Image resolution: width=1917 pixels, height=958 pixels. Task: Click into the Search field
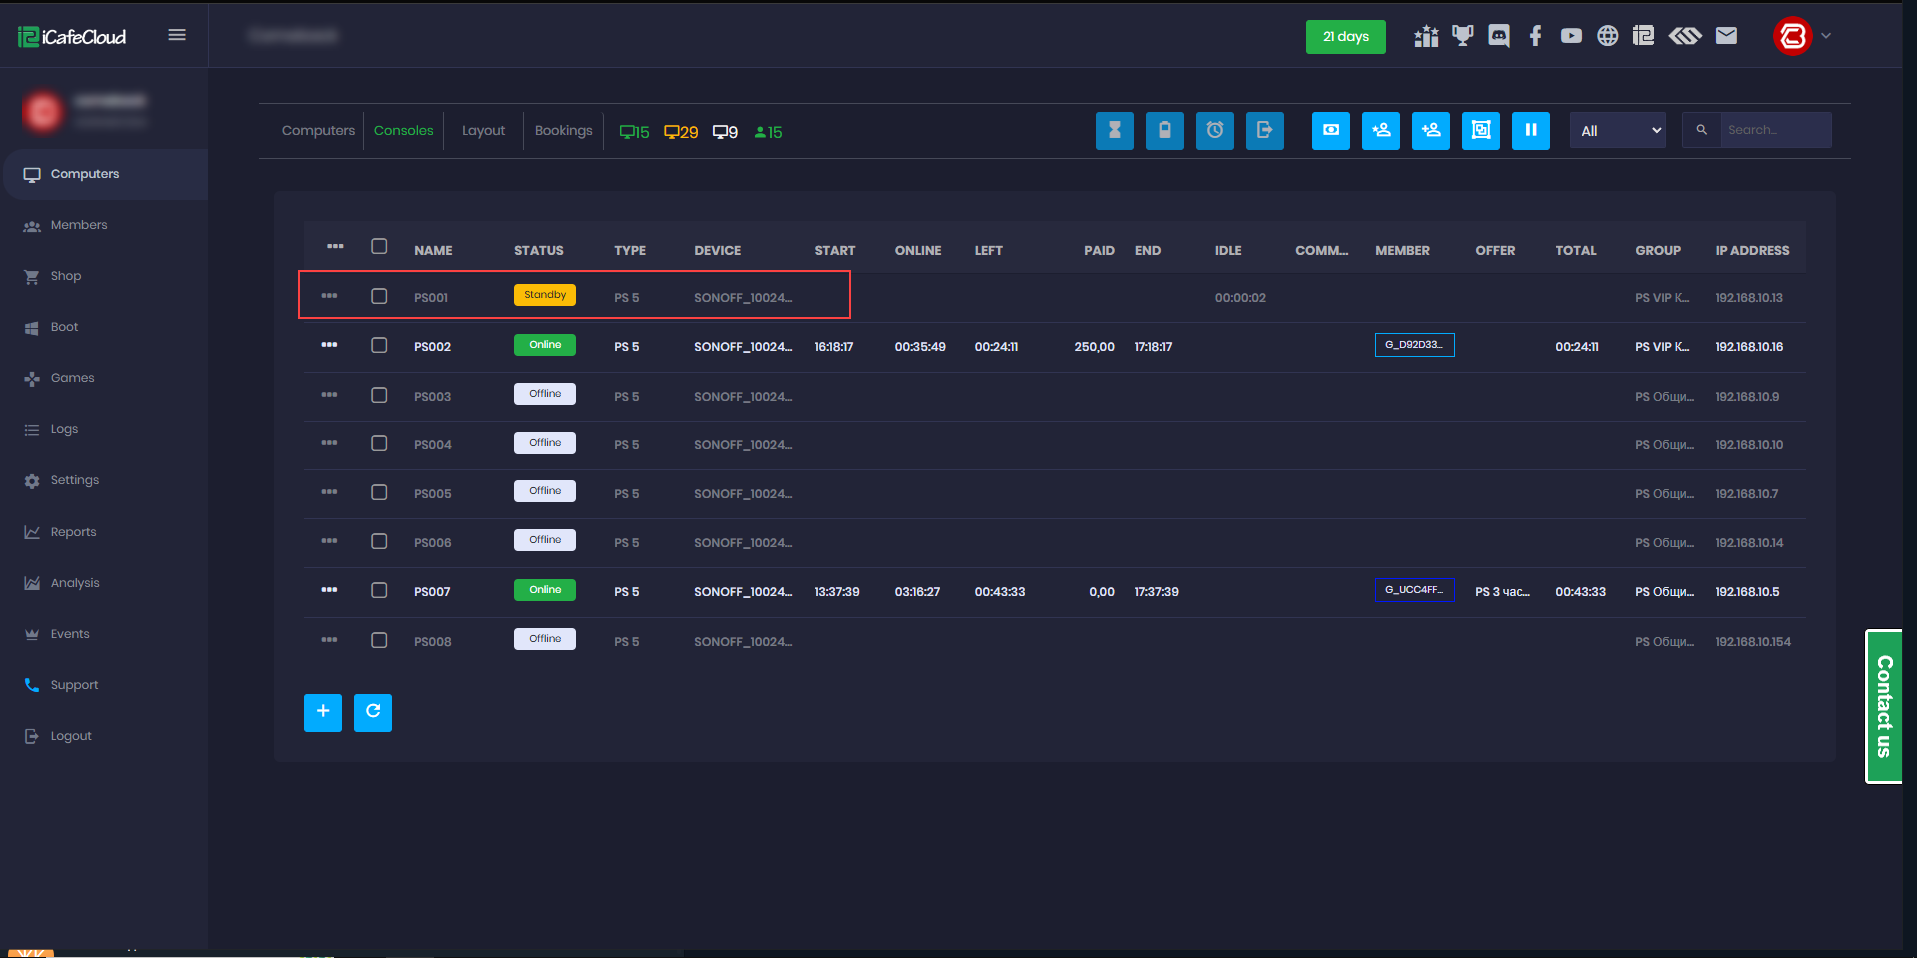(1774, 131)
